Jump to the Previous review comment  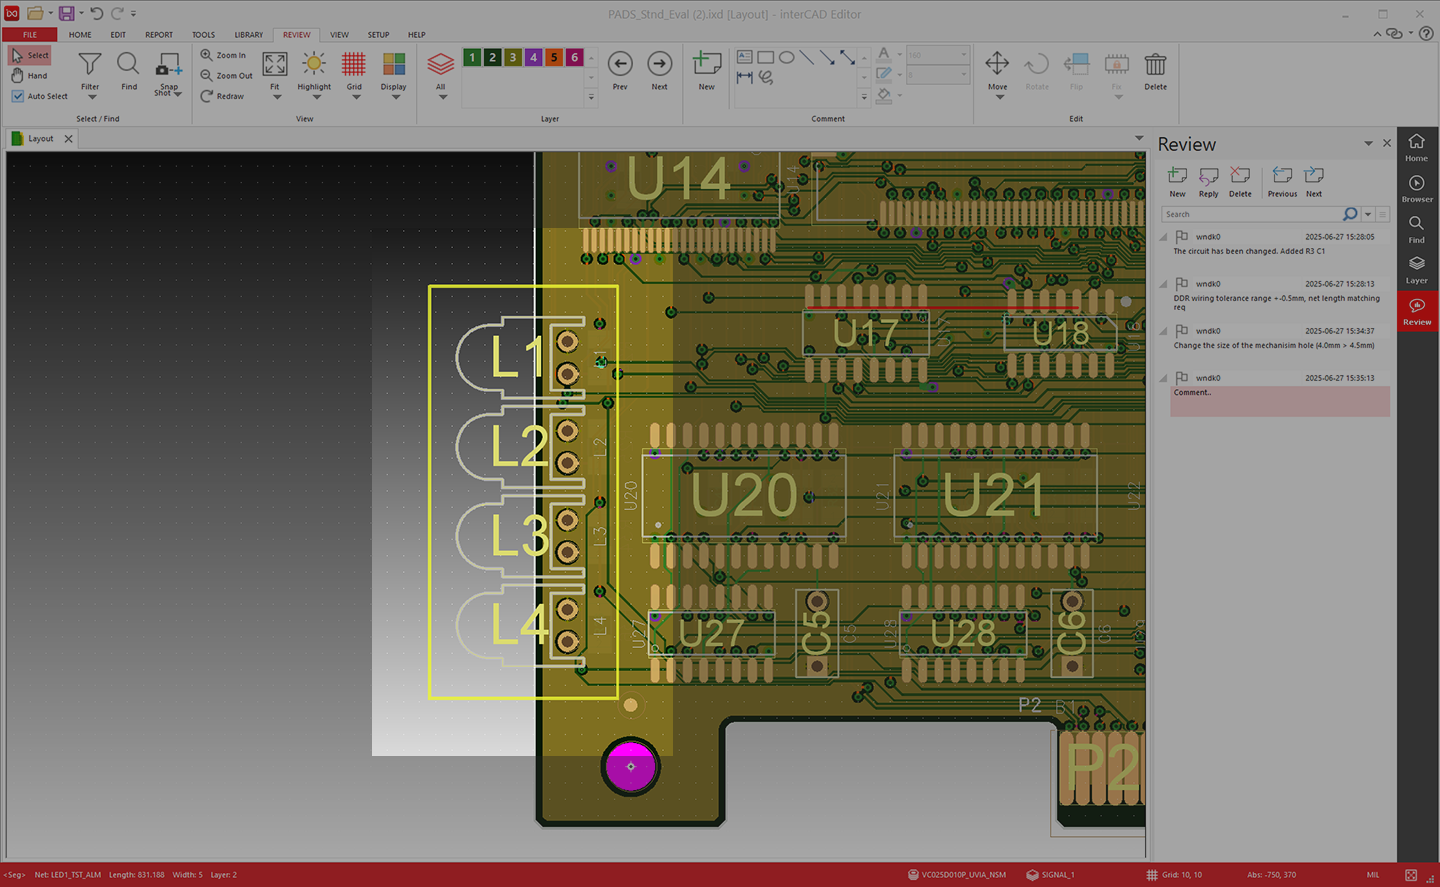tap(1282, 182)
